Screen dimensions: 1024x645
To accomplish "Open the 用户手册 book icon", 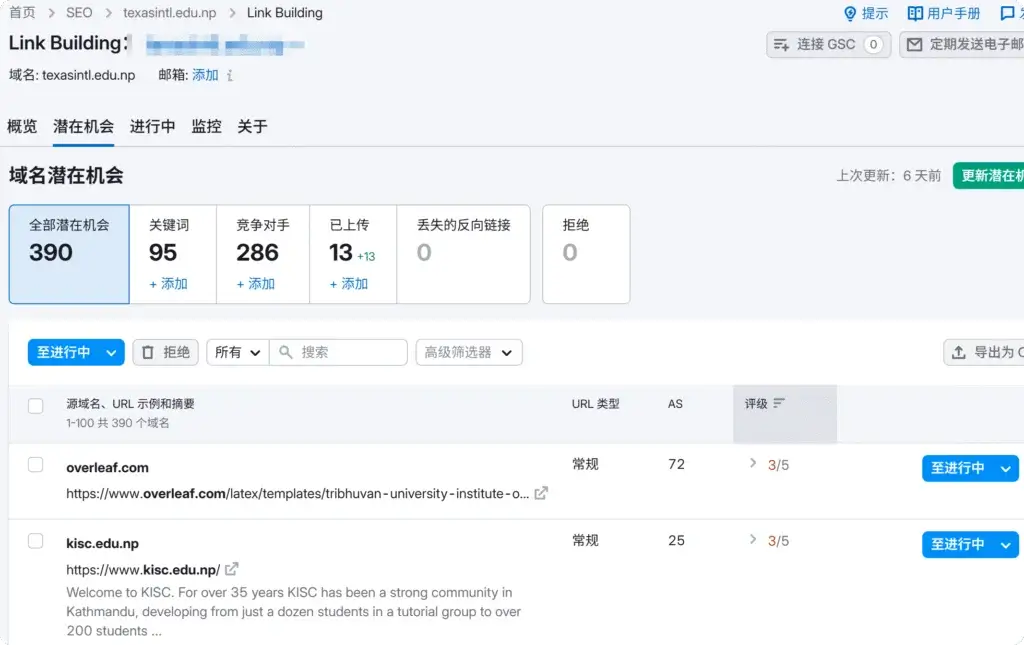I will [915, 14].
